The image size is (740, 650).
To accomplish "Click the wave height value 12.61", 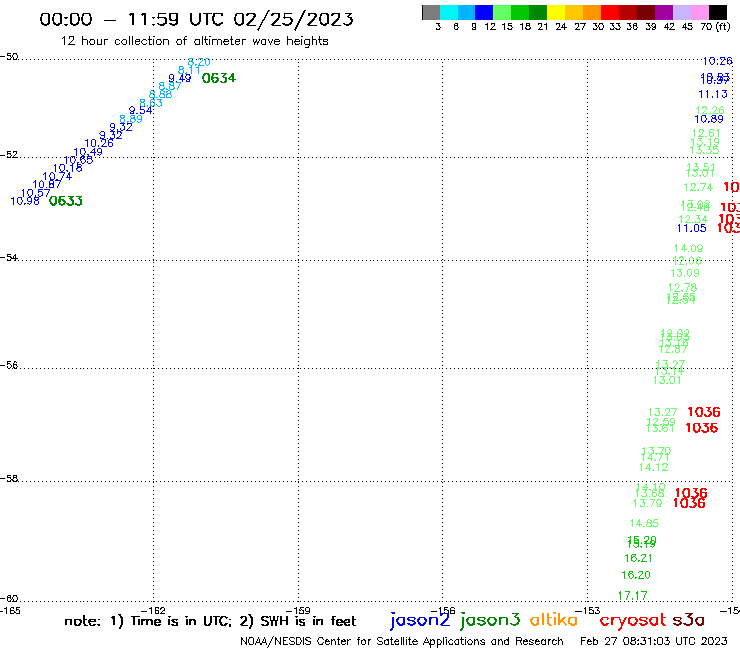I will [x=706, y=134].
